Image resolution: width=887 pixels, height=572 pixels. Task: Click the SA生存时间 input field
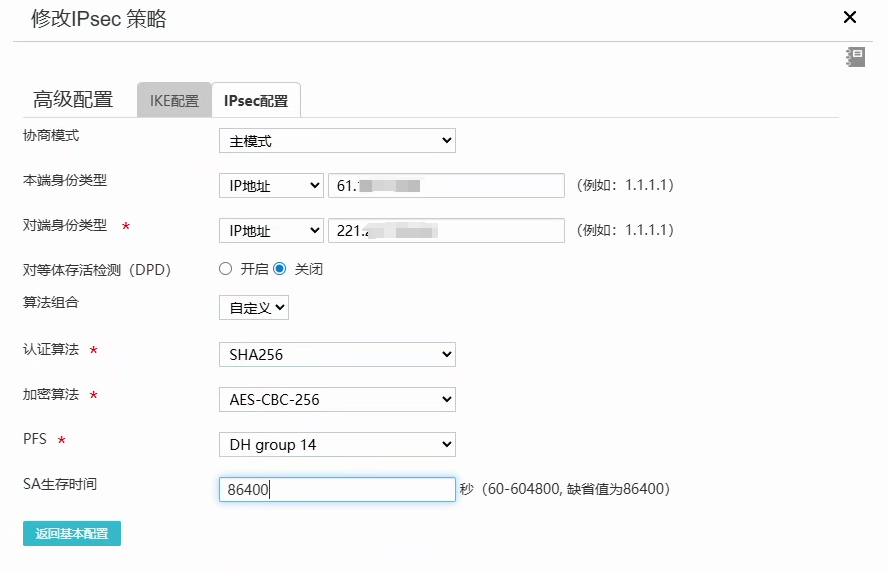coord(337,490)
